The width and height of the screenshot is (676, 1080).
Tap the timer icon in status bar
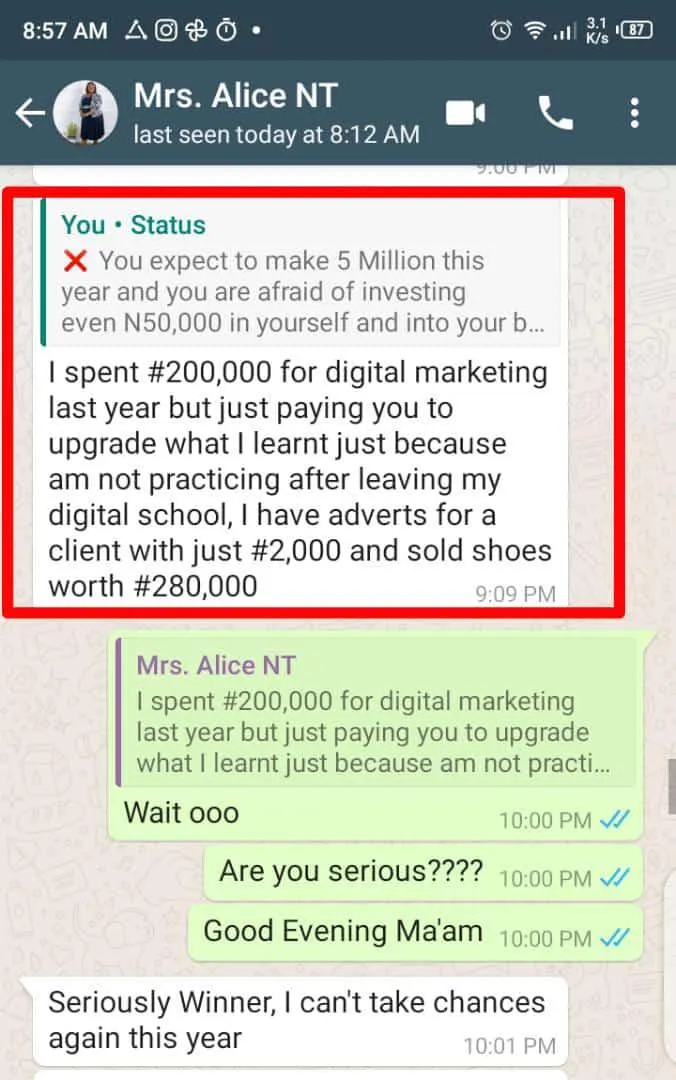(x=227, y=30)
